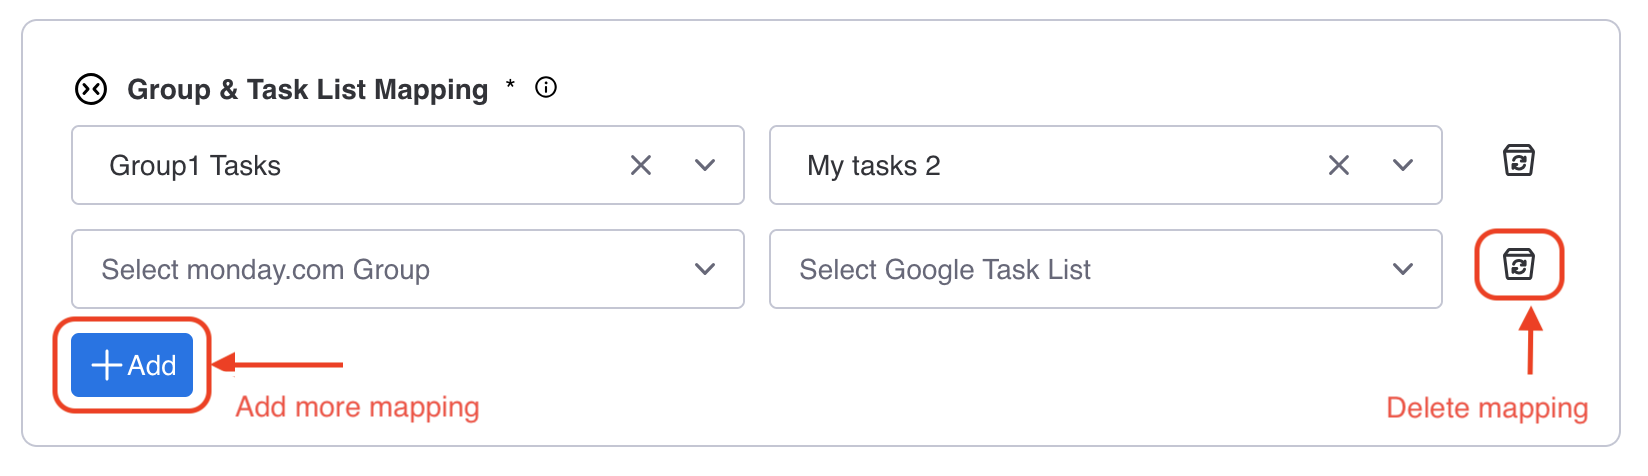Image resolution: width=1648 pixels, height=476 pixels.
Task: Select the monday.com Group placeholder field
Action: [x=408, y=269]
